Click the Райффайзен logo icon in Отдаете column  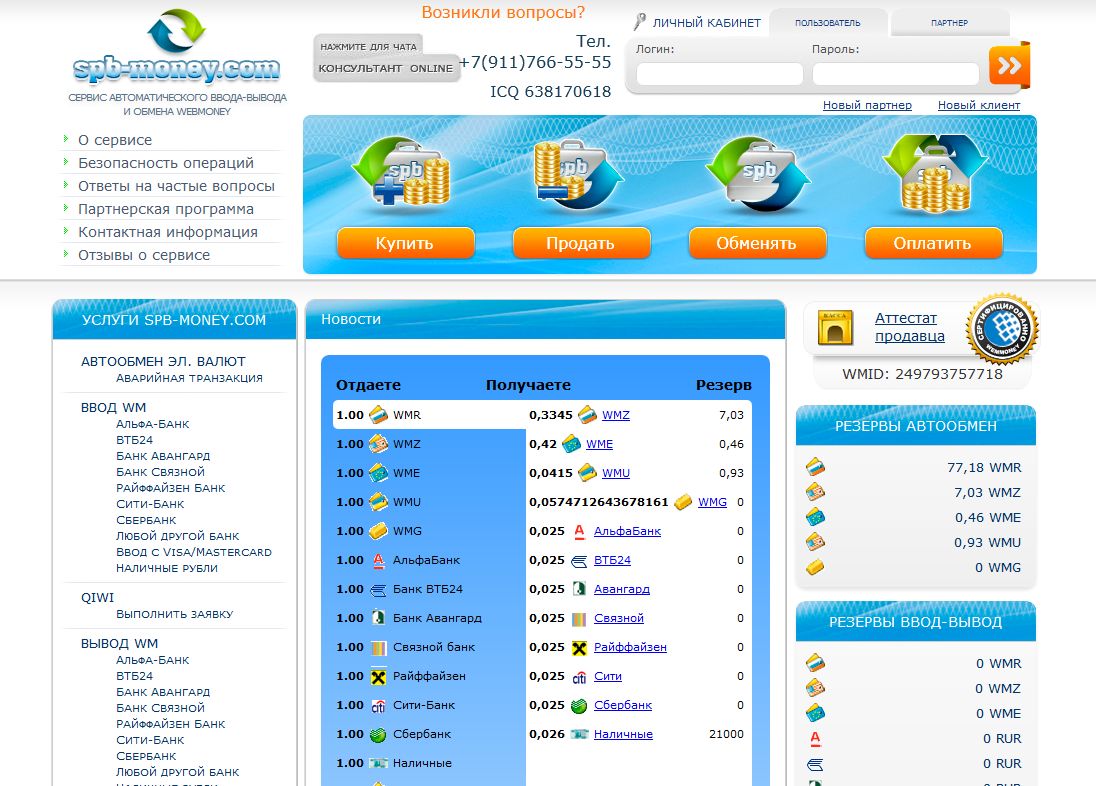(378, 677)
